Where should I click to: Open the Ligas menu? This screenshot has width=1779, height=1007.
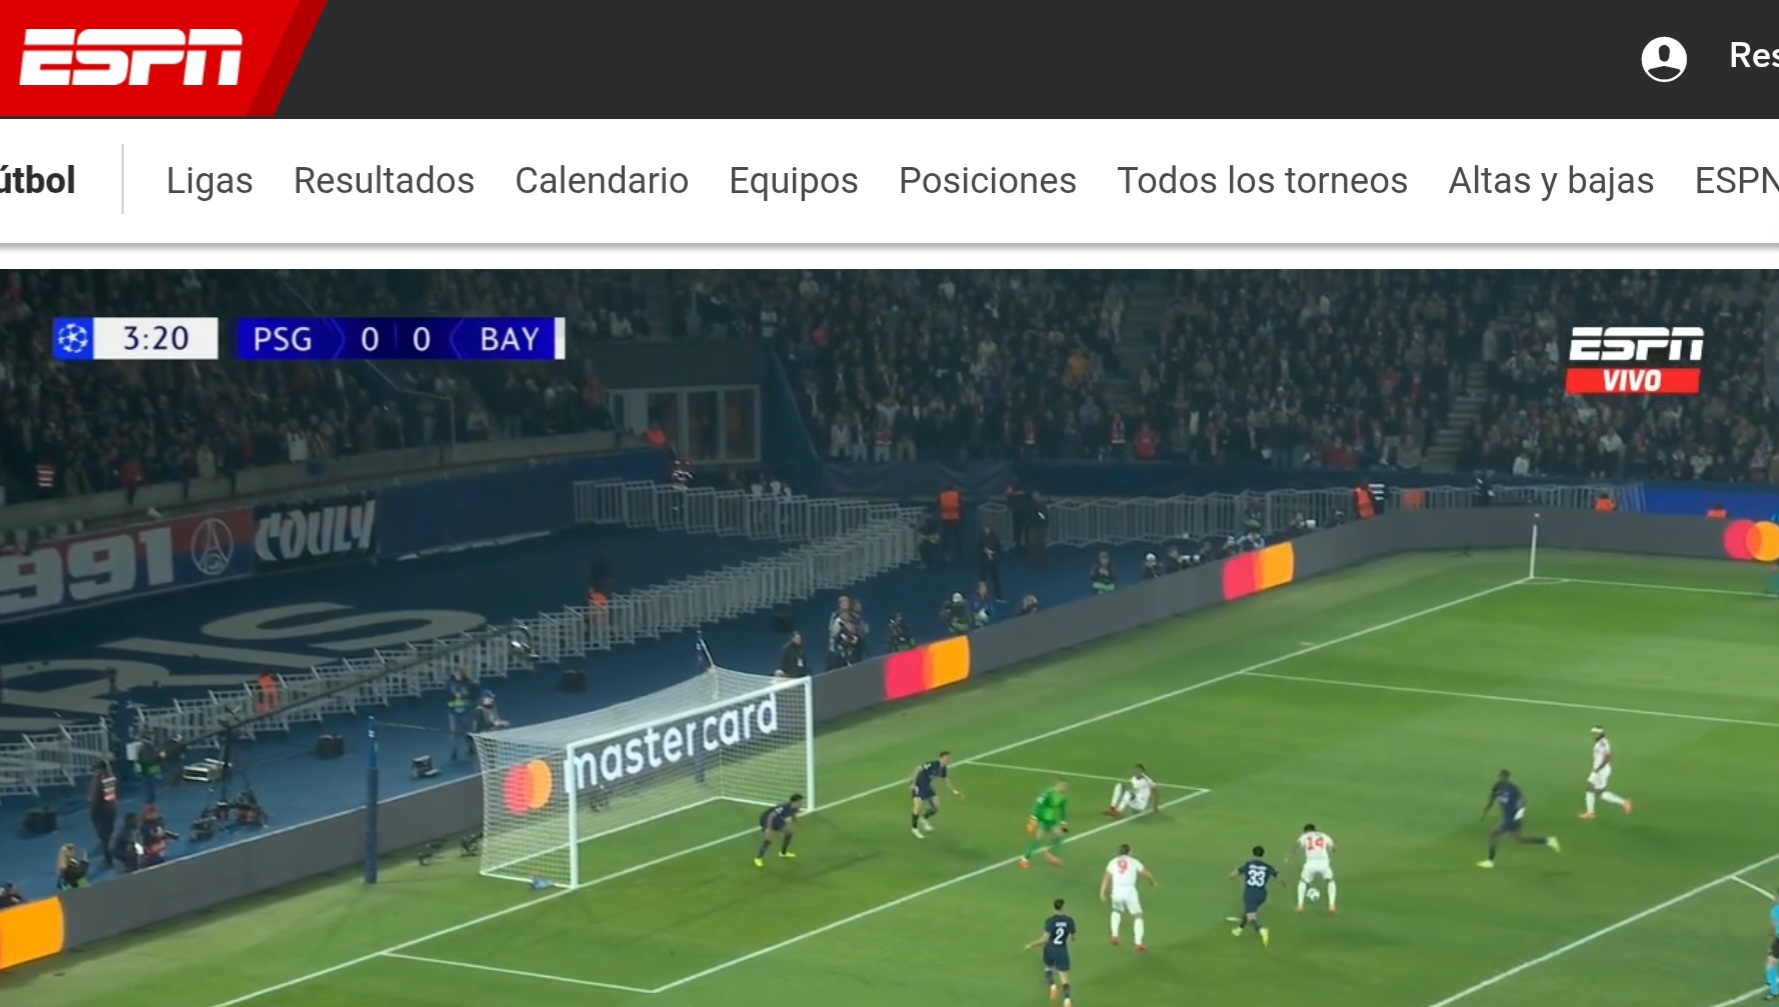[209, 181]
